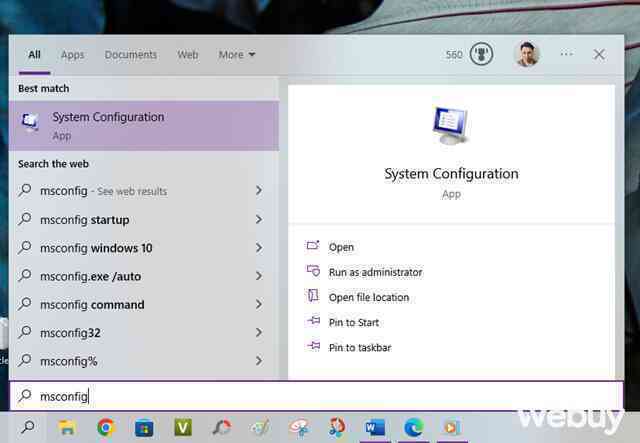Open Microsoft Store from the taskbar

point(144,428)
